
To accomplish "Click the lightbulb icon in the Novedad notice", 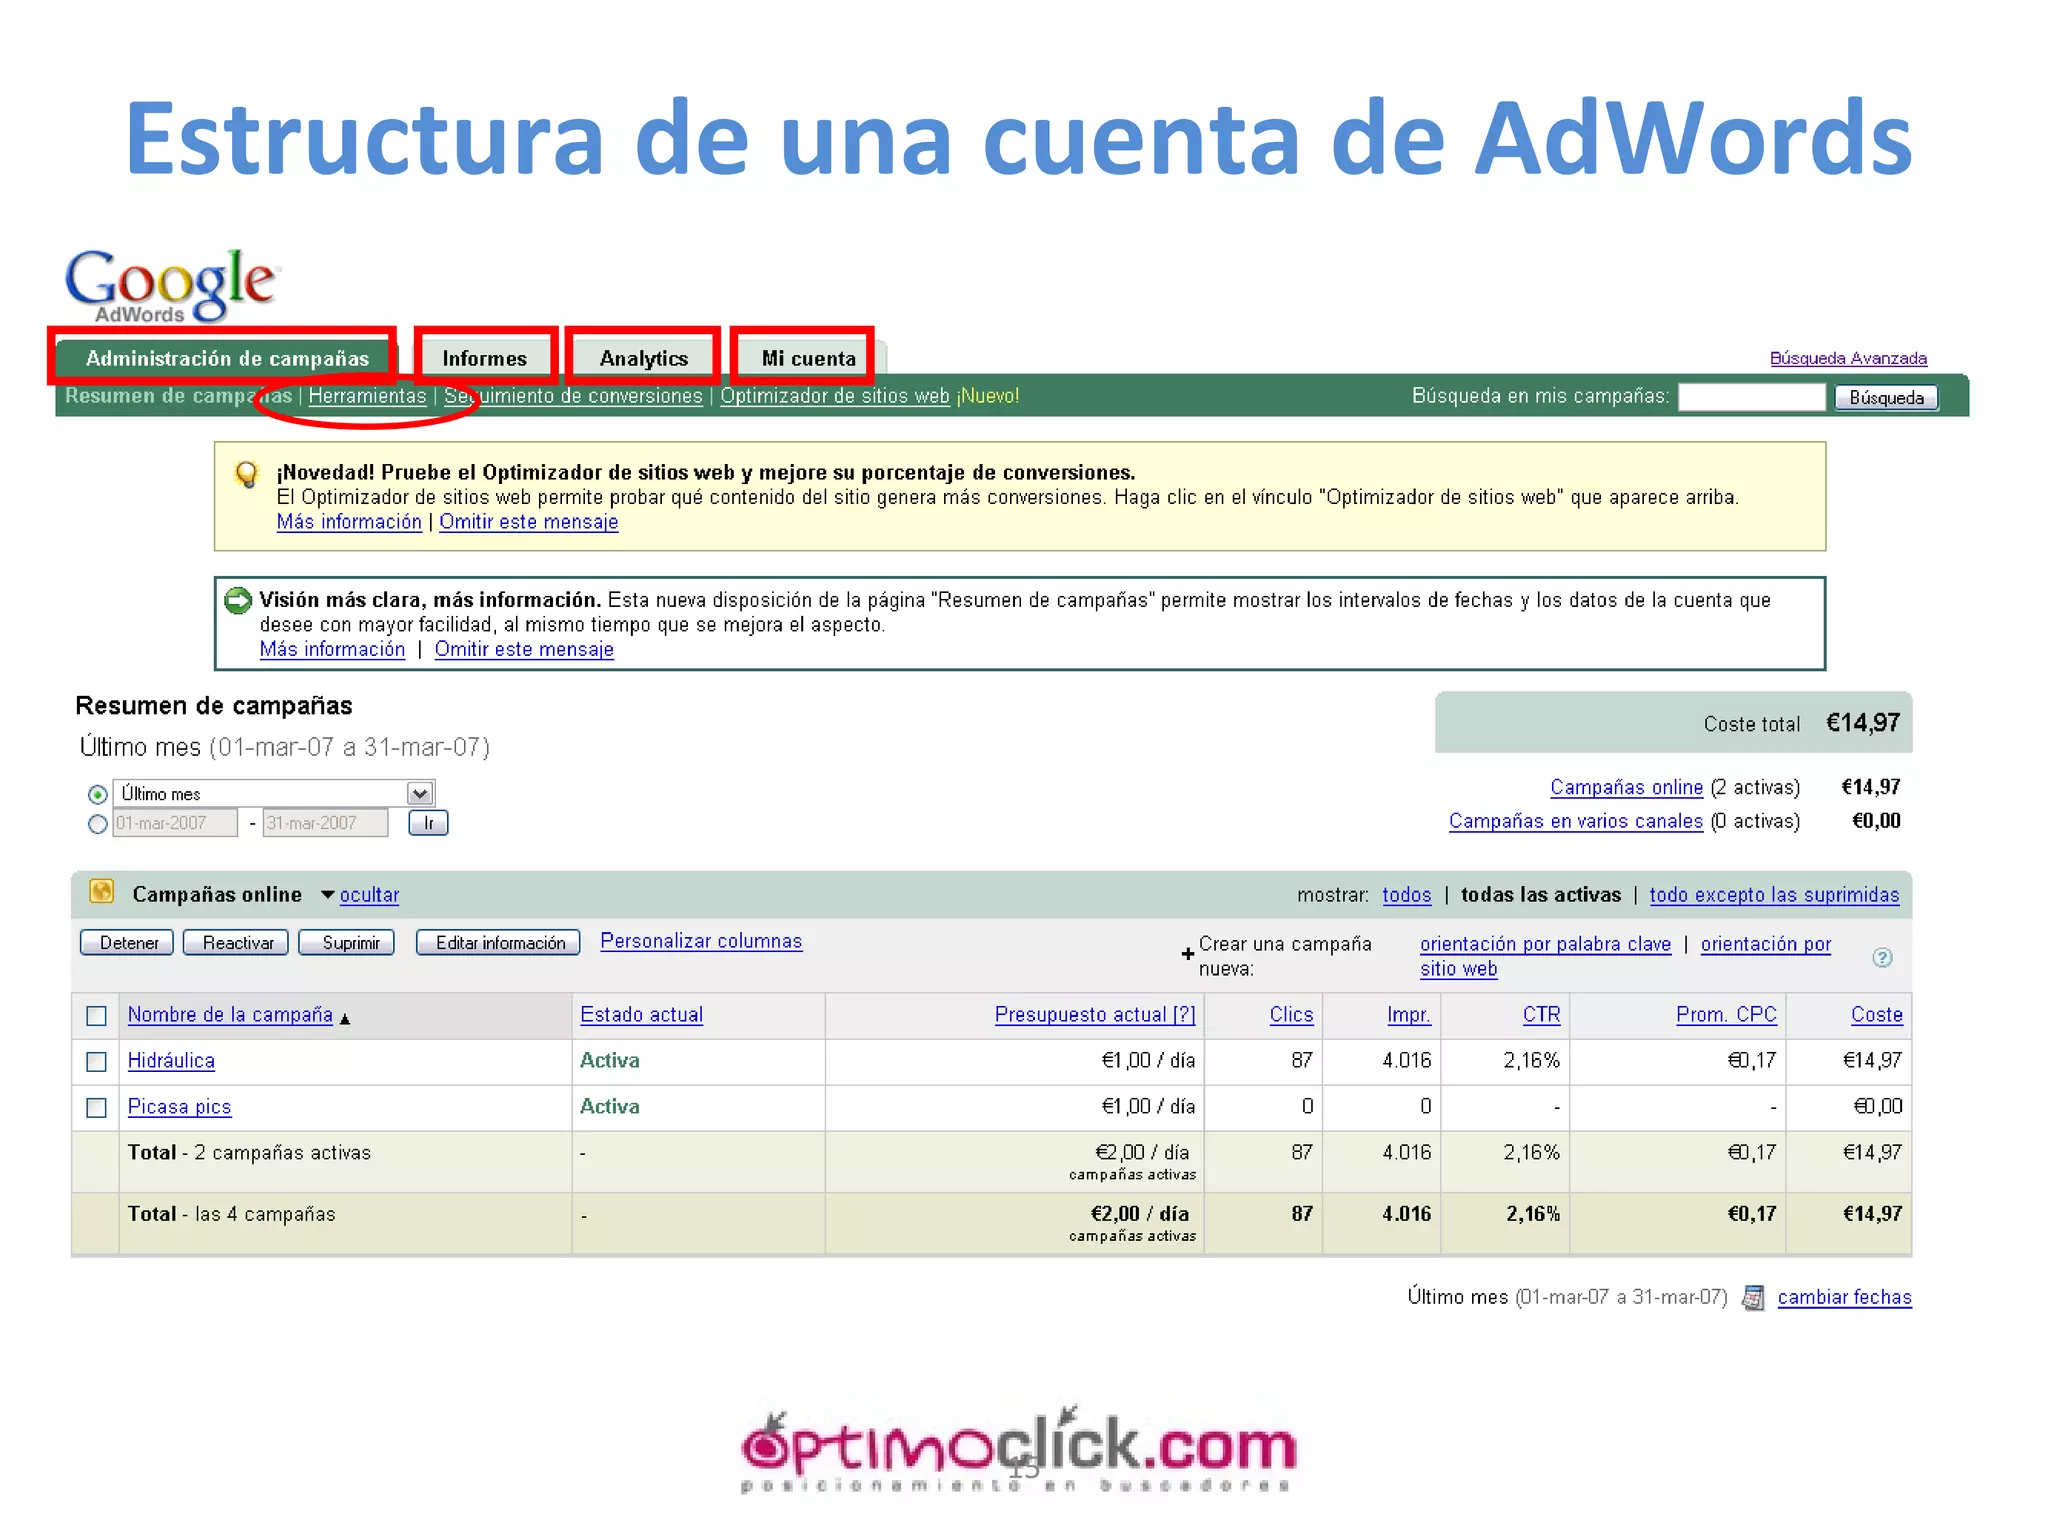I will pos(246,474).
